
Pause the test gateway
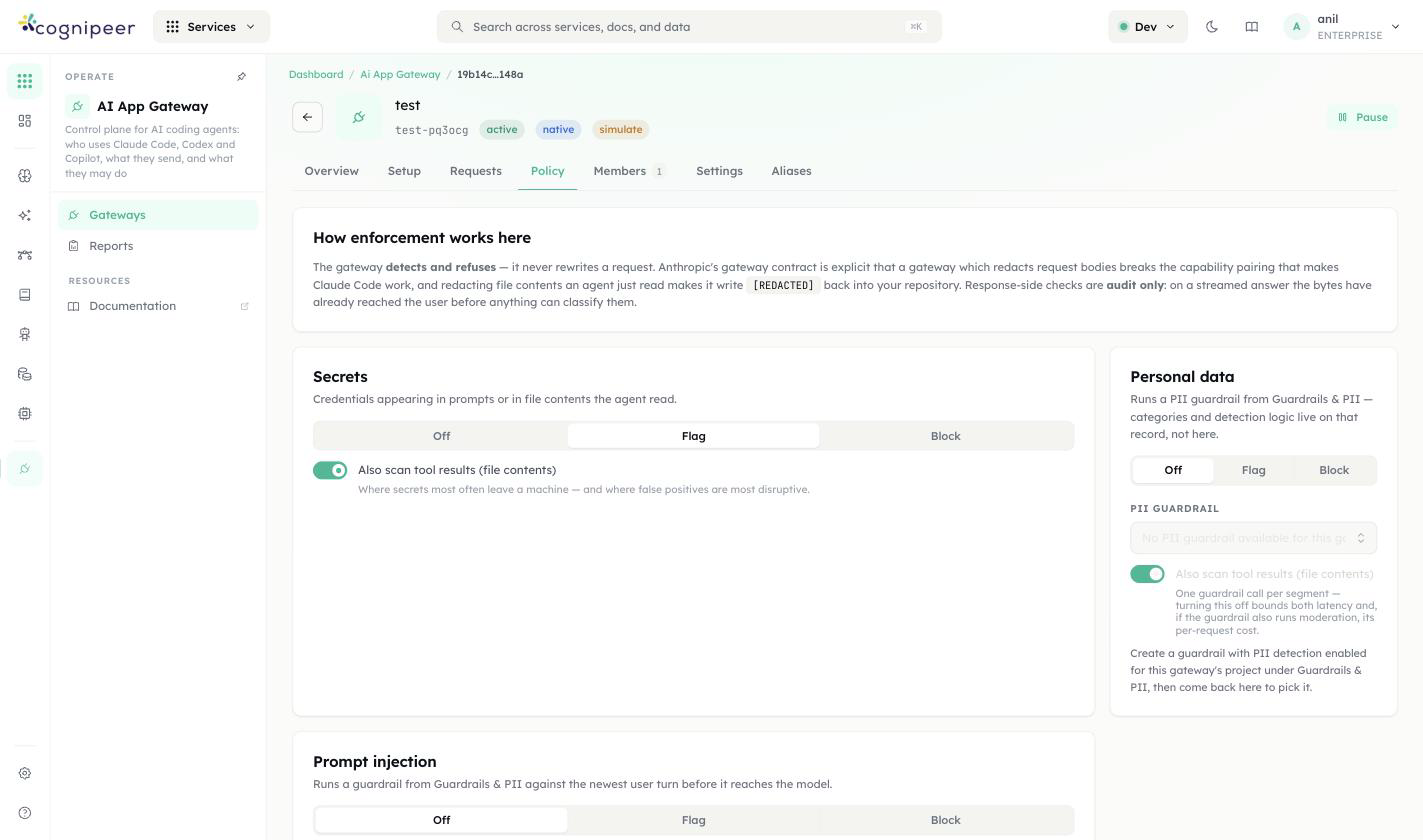pyautogui.click(x=1362, y=117)
